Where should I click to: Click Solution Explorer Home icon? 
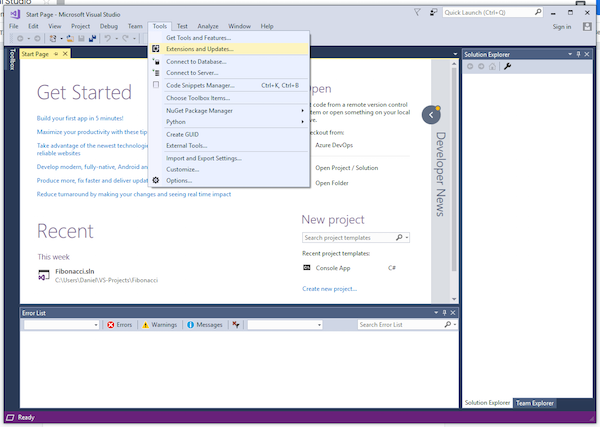[x=492, y=66]
